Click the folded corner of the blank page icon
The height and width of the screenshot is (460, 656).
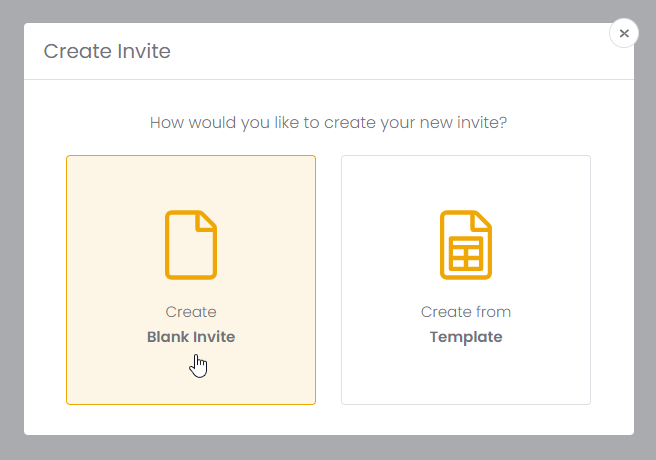pyautogui.click(x=207, y=221)
